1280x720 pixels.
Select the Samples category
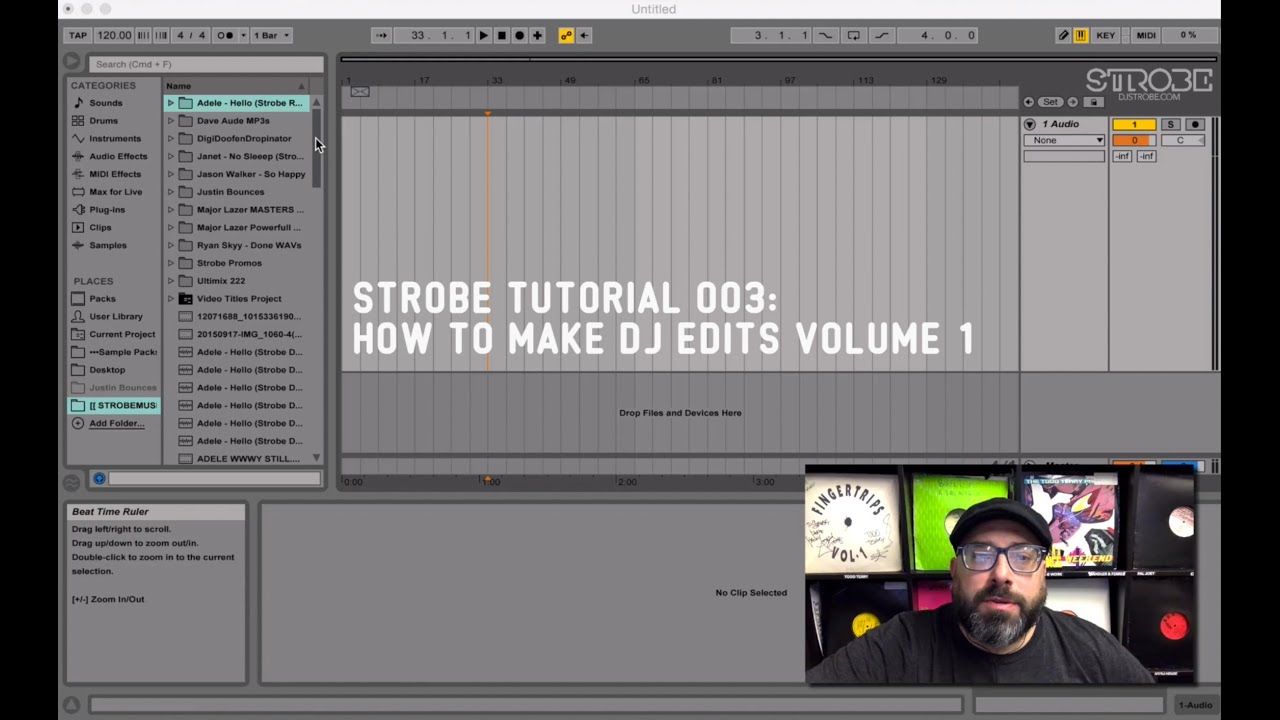(108, 245)
